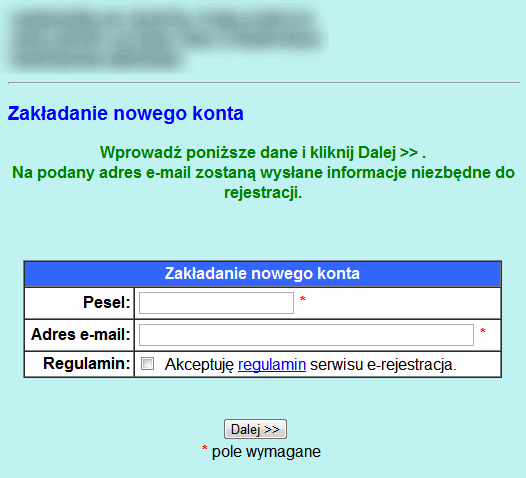This screenshot has height=478, width=526.
Task: Click the Dalej >> button
Action: 255,429
